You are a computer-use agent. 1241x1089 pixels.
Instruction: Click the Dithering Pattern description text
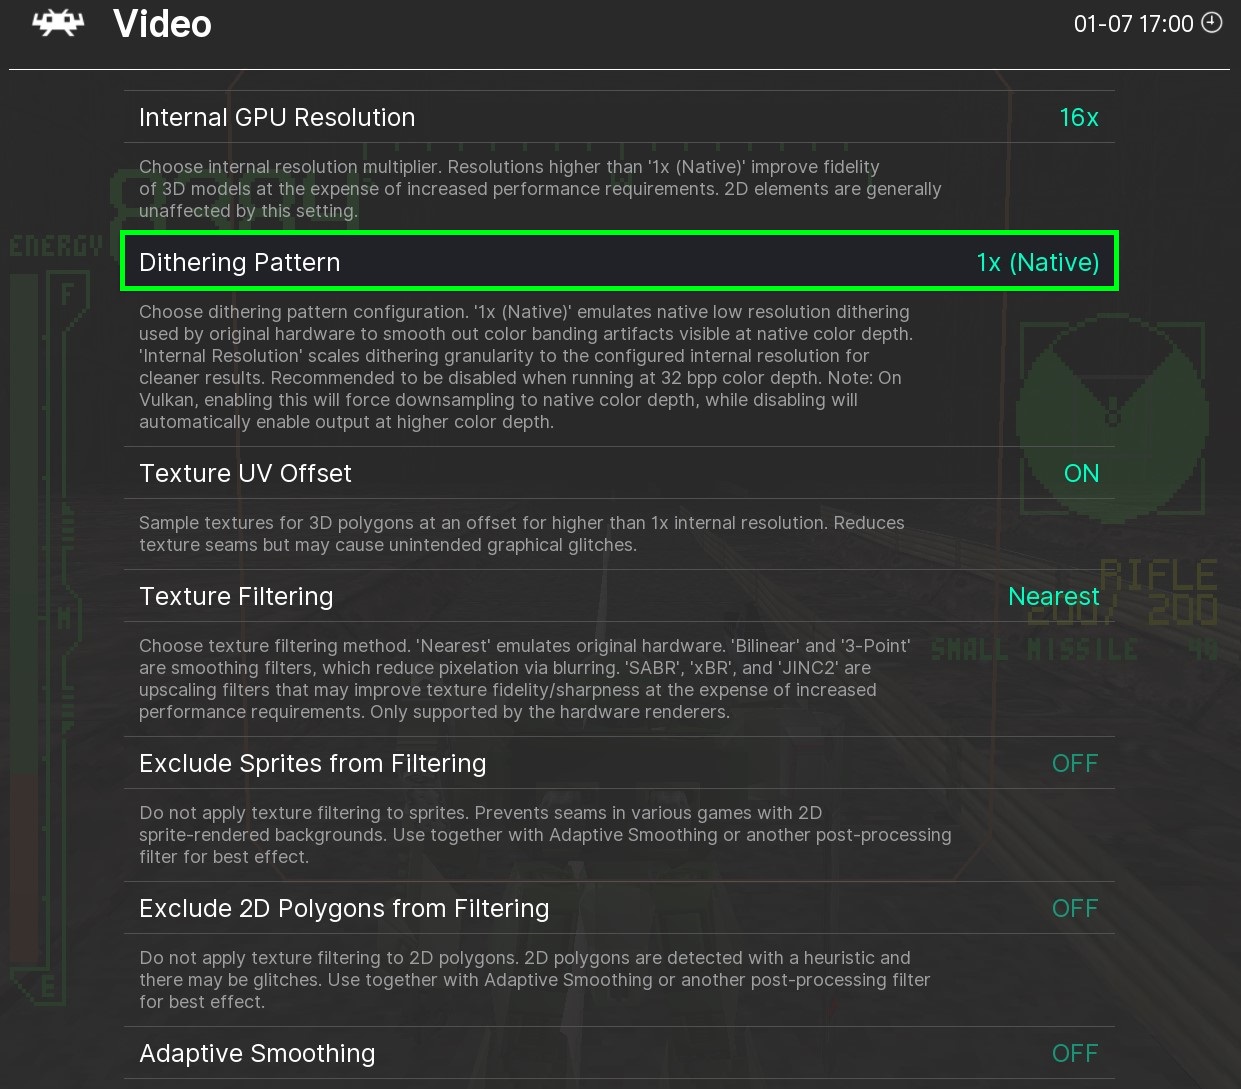pos(526,367)
